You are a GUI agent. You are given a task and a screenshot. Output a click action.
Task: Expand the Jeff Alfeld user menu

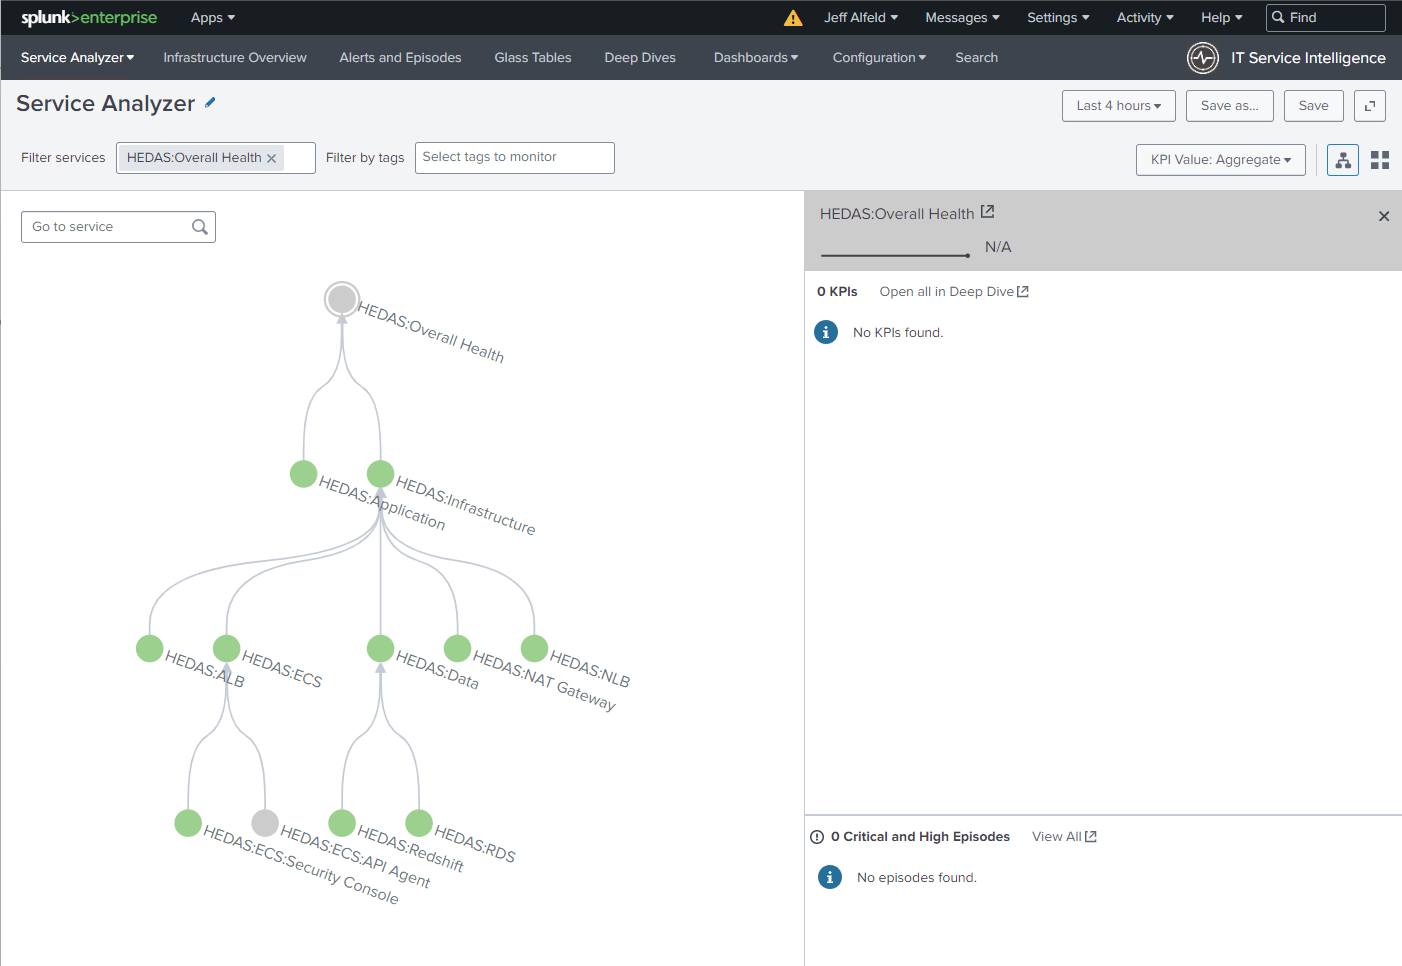(x=861, y=18)
